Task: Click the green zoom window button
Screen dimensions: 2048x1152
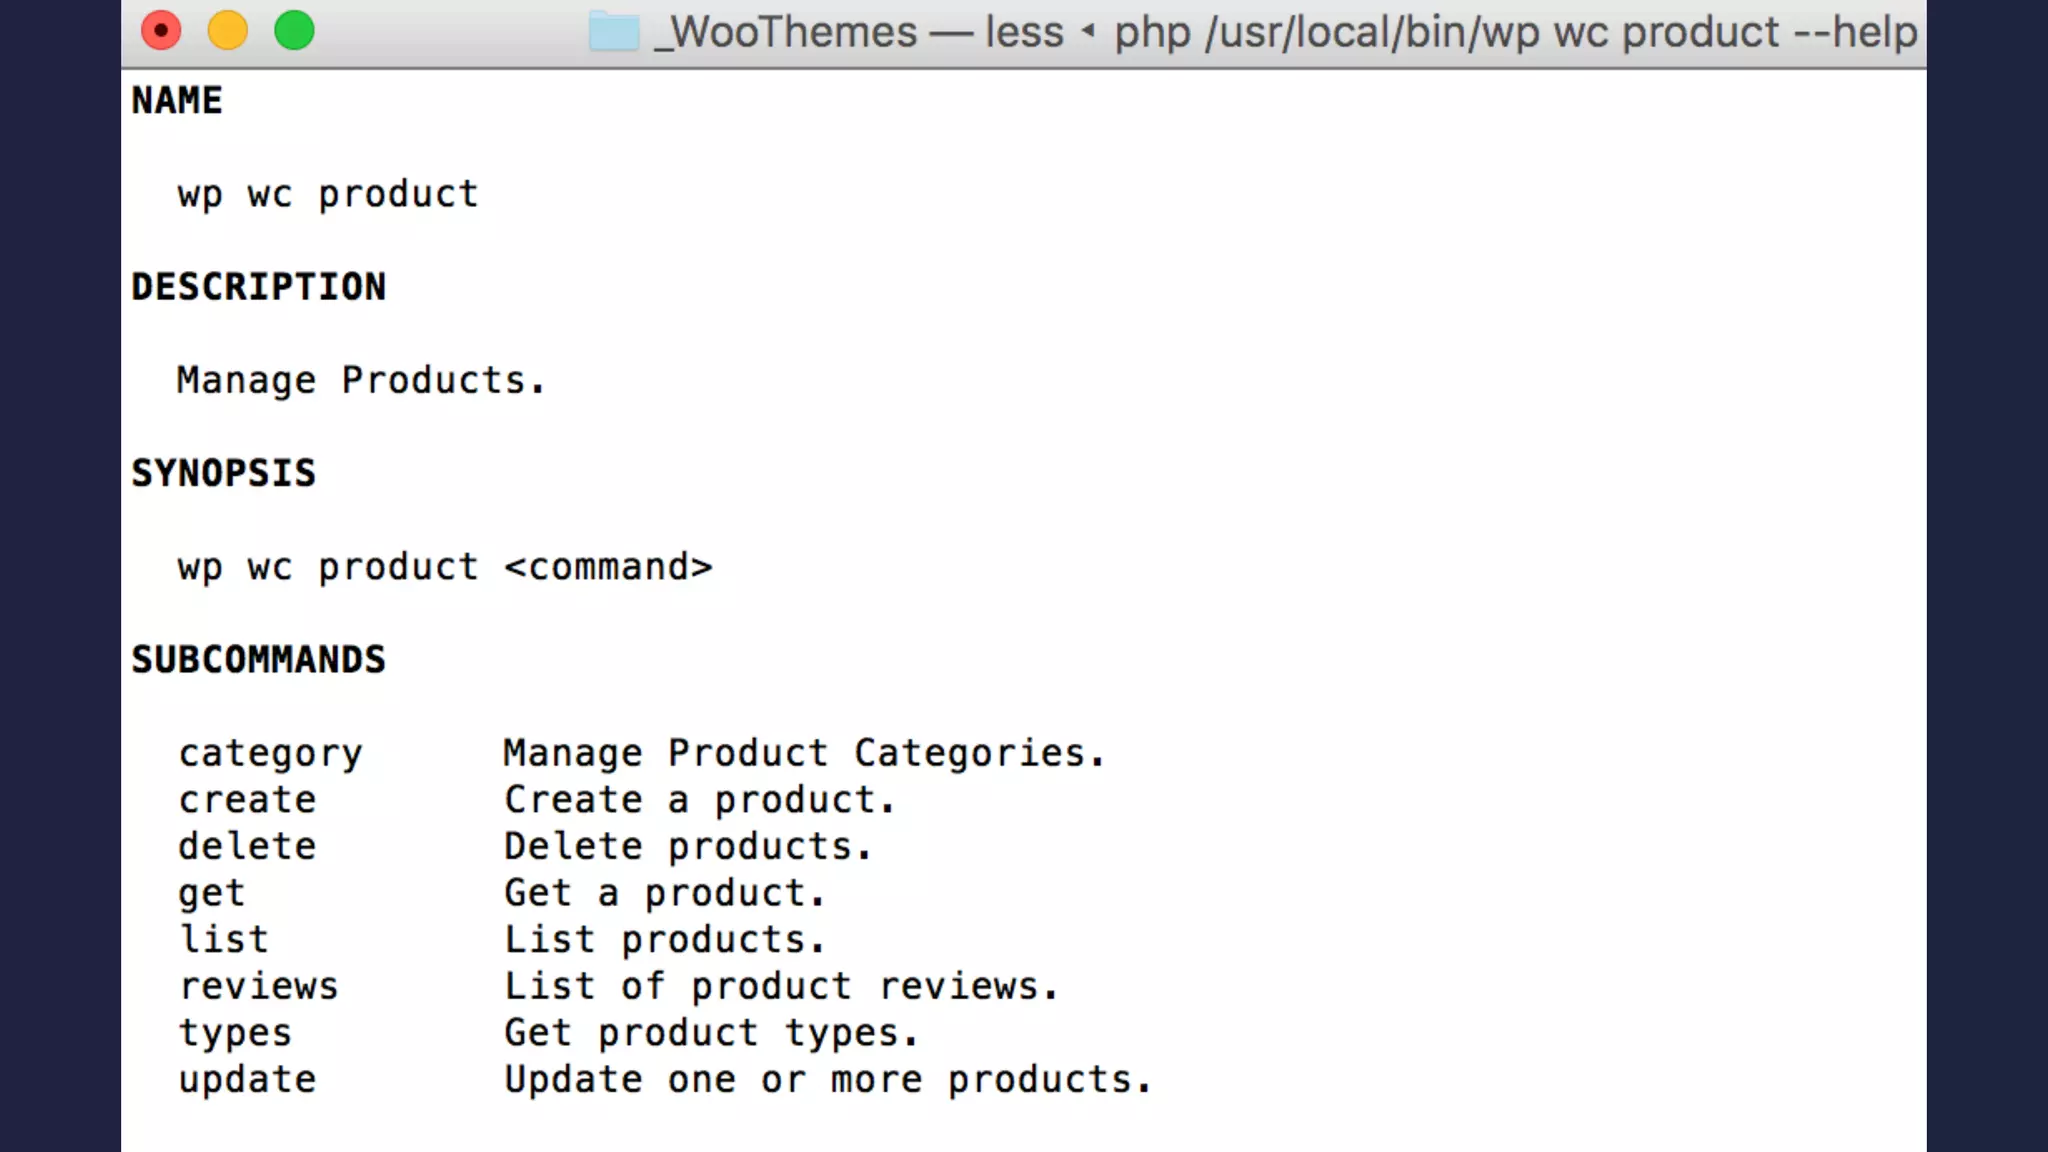Action: [294, 31]
